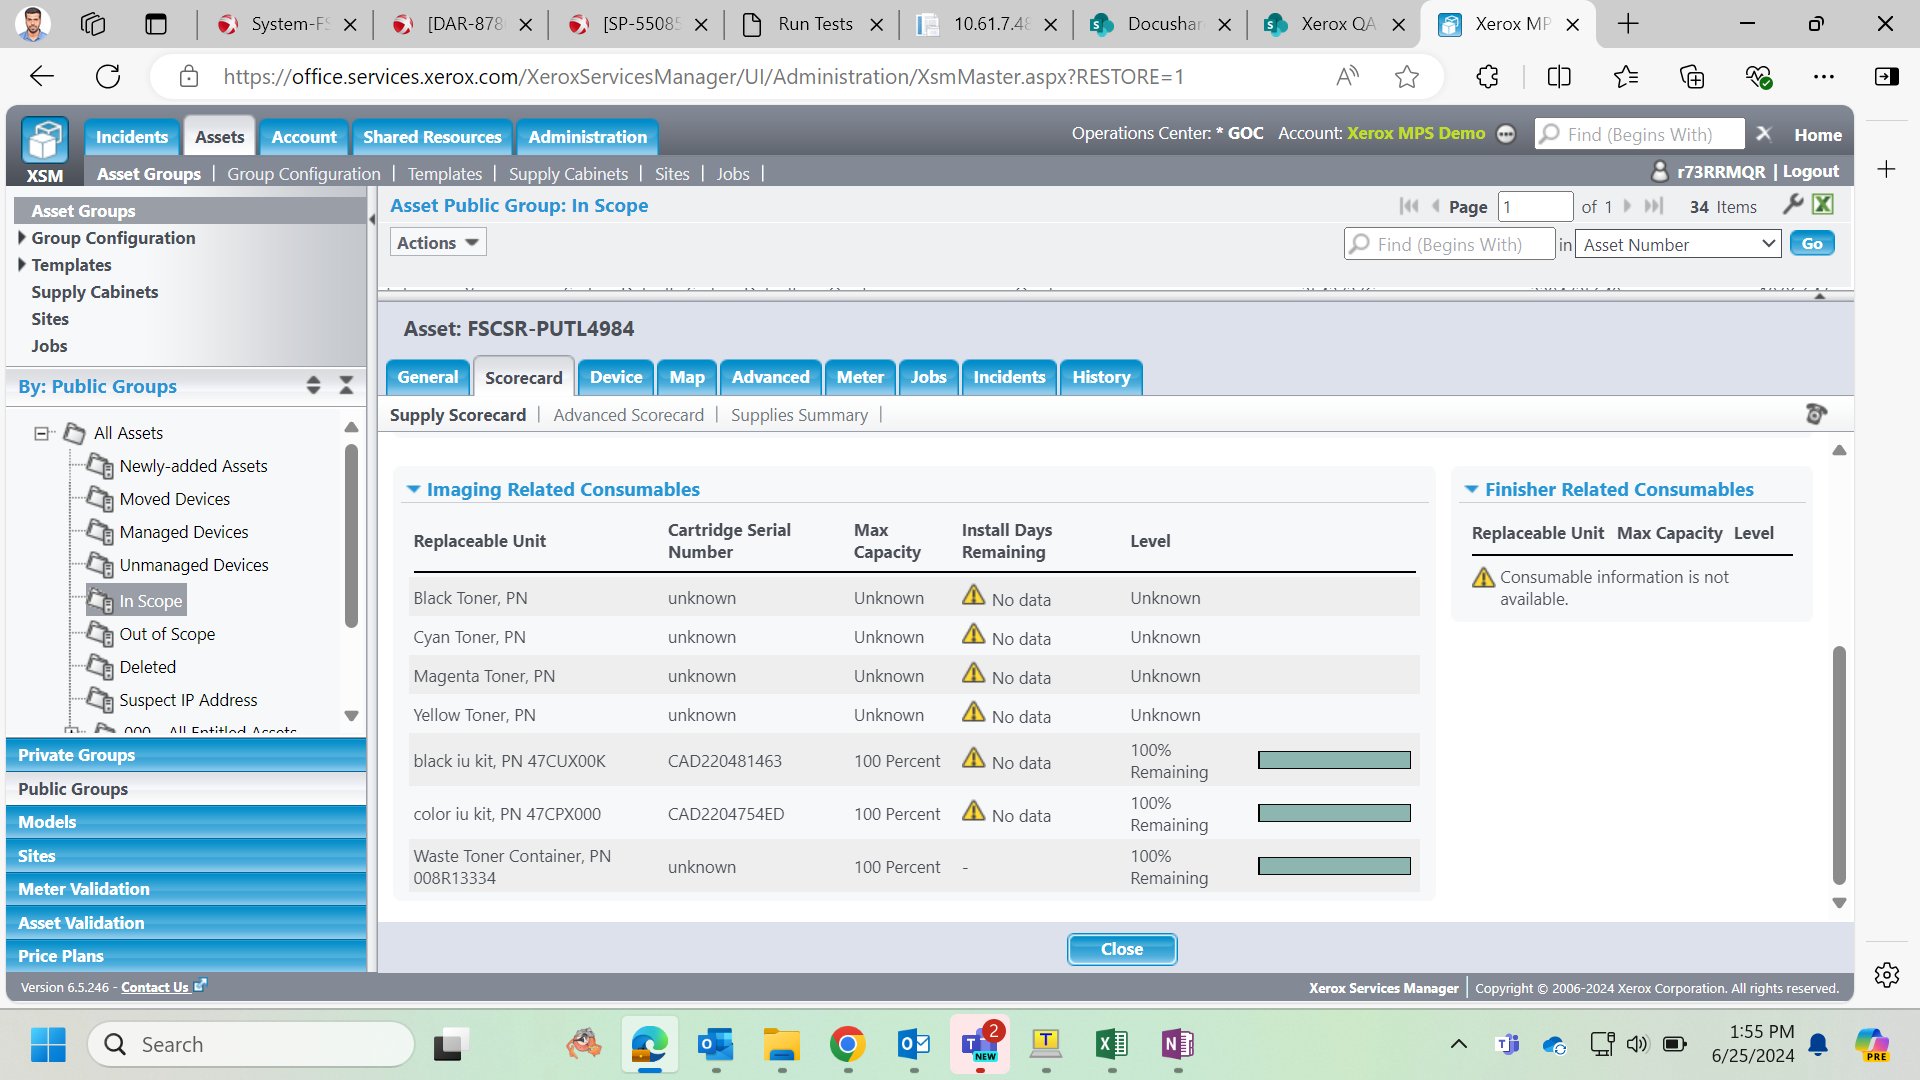Click the scorecard refresh device icon

click(1816, 414)
